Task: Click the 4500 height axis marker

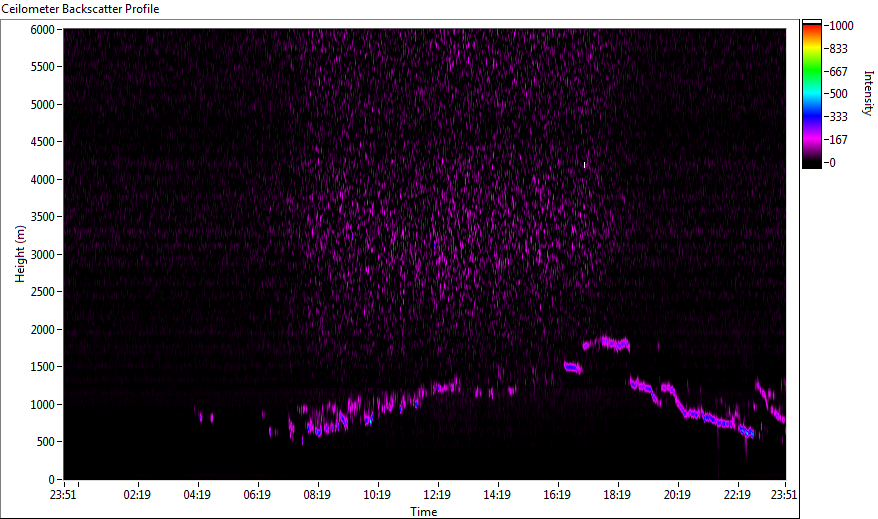Action: (43, 142)
